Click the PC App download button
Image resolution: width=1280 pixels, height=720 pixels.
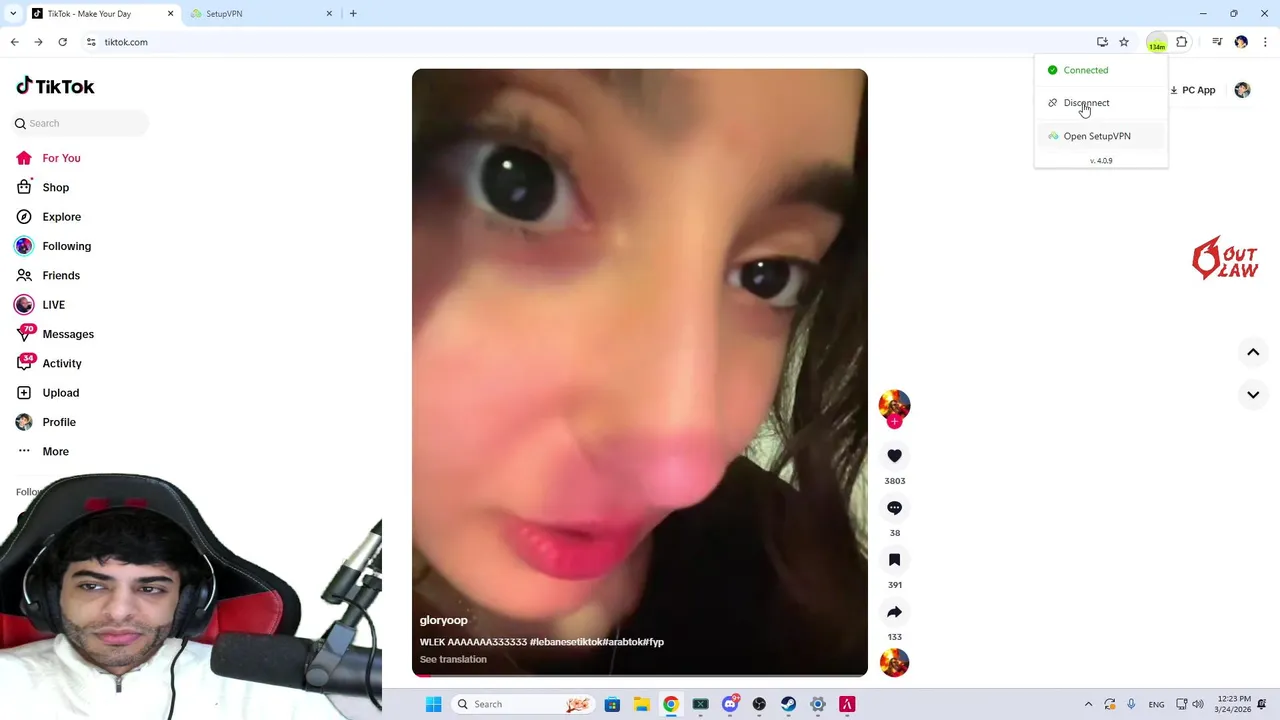tap(1192, 90)
